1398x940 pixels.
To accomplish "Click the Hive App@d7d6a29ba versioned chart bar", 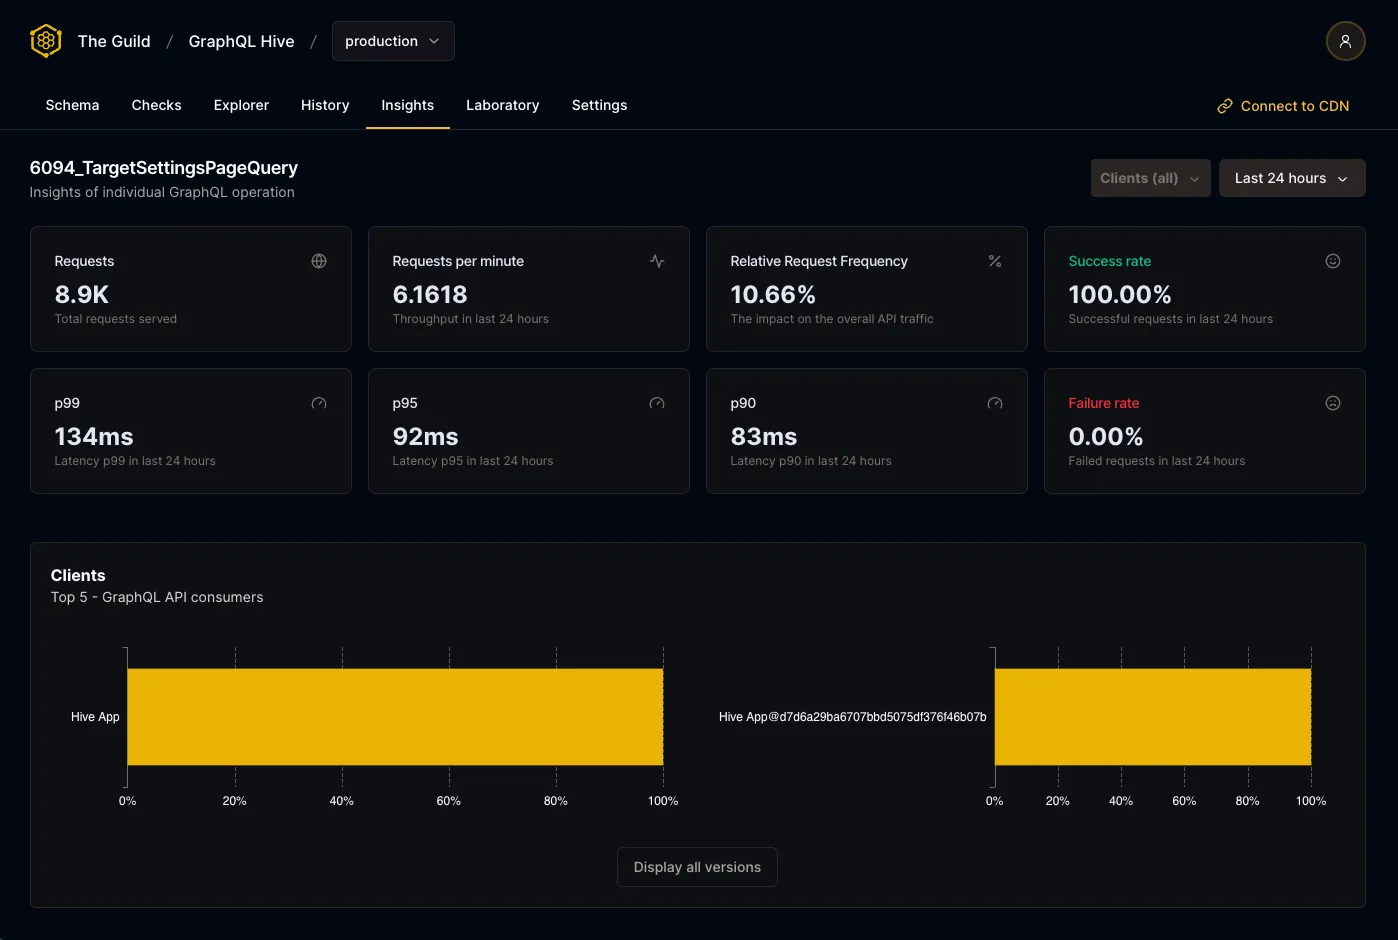I will click(x=1153, y=717).
